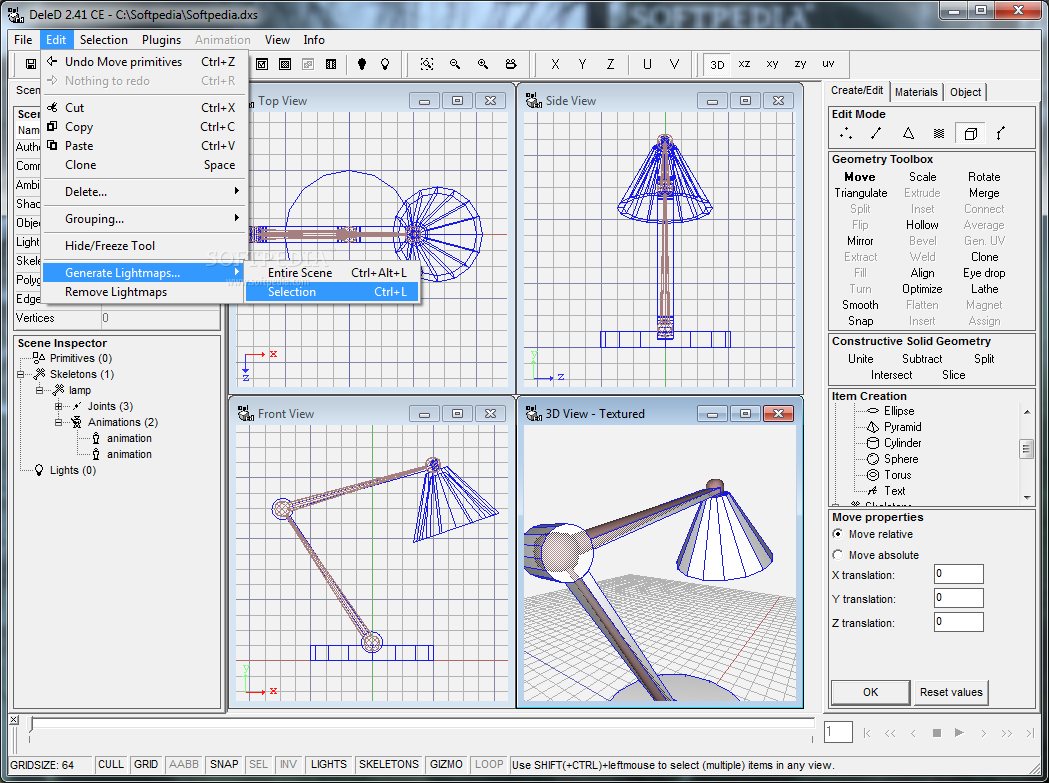The image size is (1049, 783).
Task: Toggle GRID in status bar
Action: (x=146, y=764)
